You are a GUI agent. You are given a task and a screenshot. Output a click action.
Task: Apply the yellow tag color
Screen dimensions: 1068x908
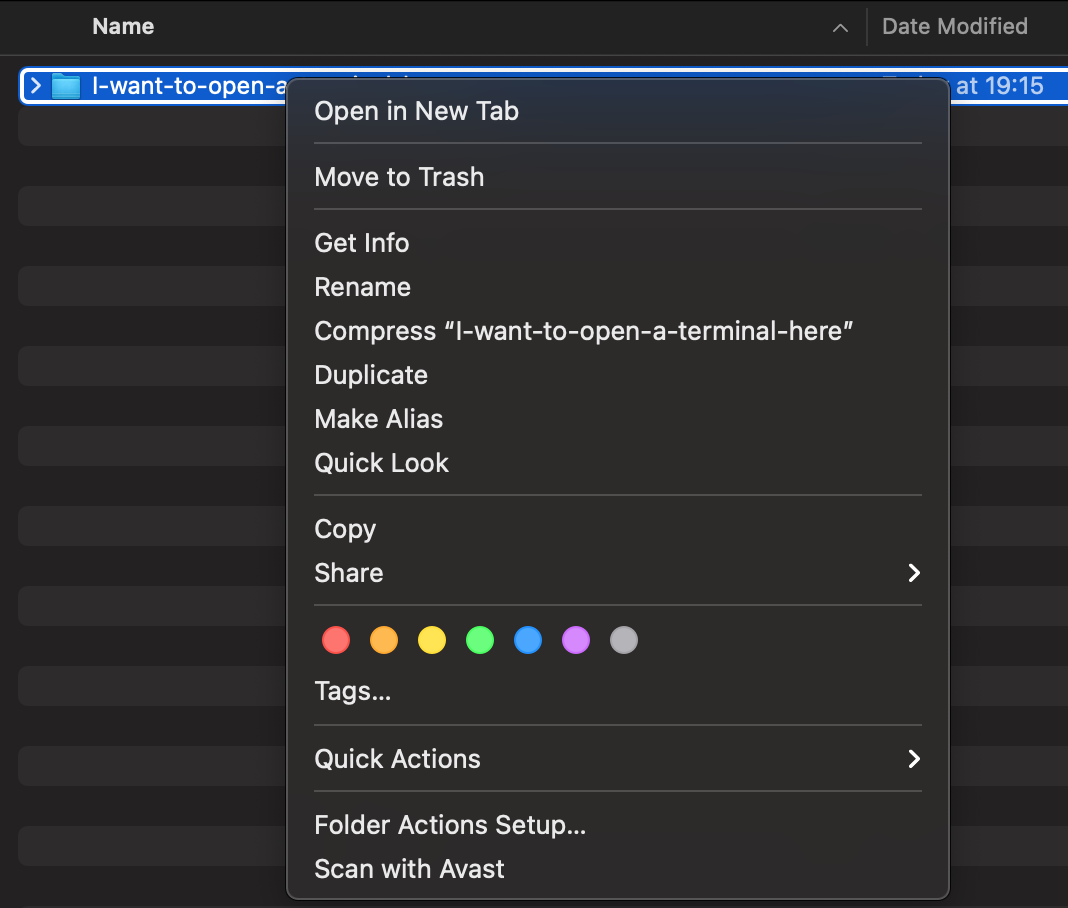click(x=432, y=640)
